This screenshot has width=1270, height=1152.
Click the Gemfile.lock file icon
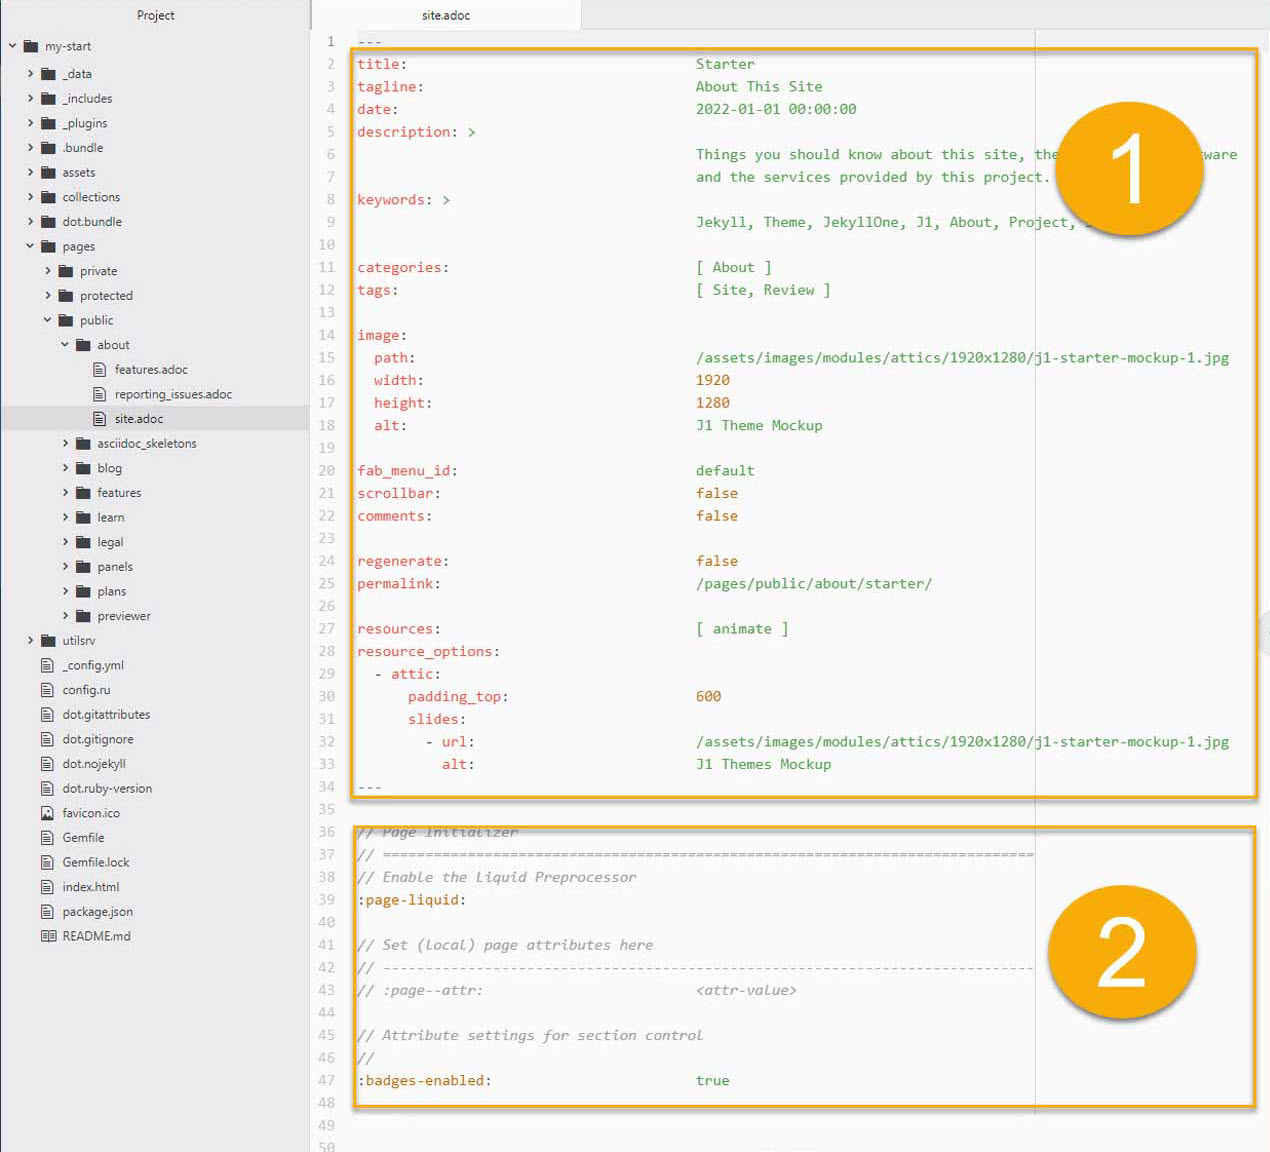click(47, 862)
